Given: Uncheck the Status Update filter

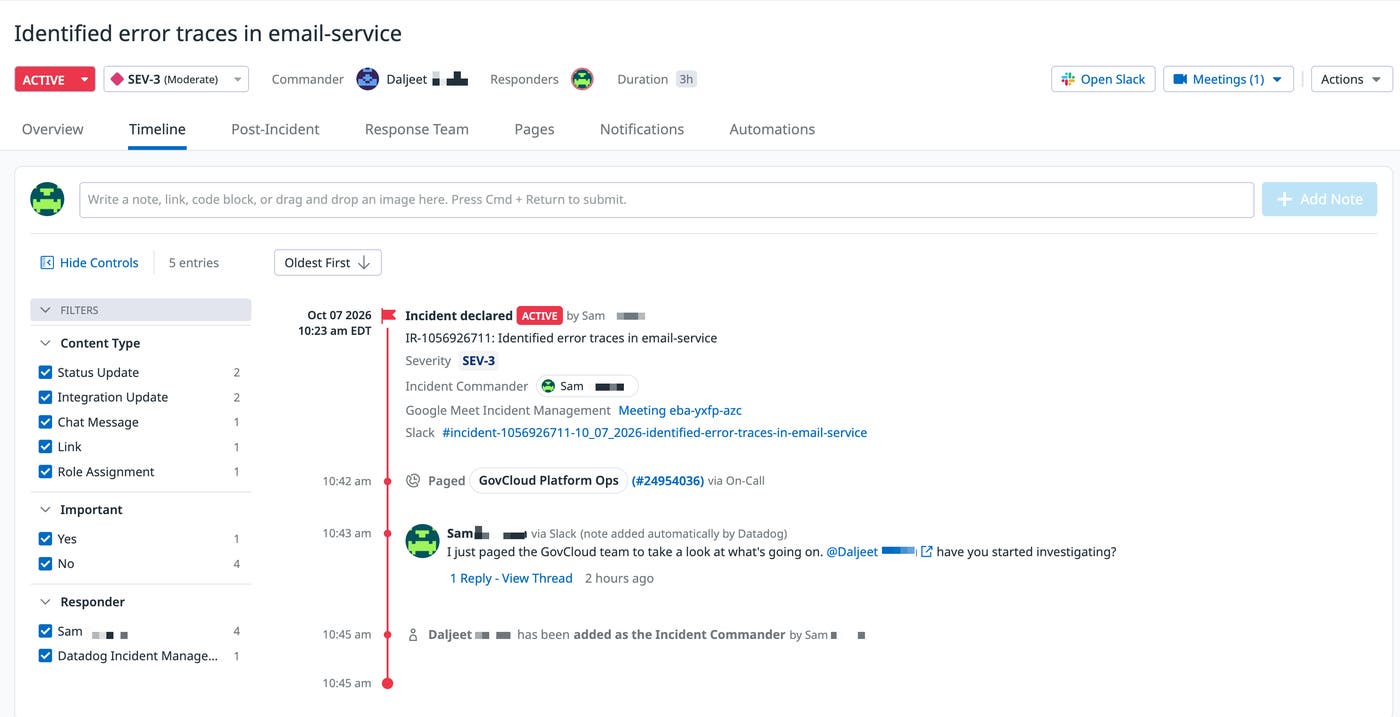Looking at the screenshot, I should (45, 372).
